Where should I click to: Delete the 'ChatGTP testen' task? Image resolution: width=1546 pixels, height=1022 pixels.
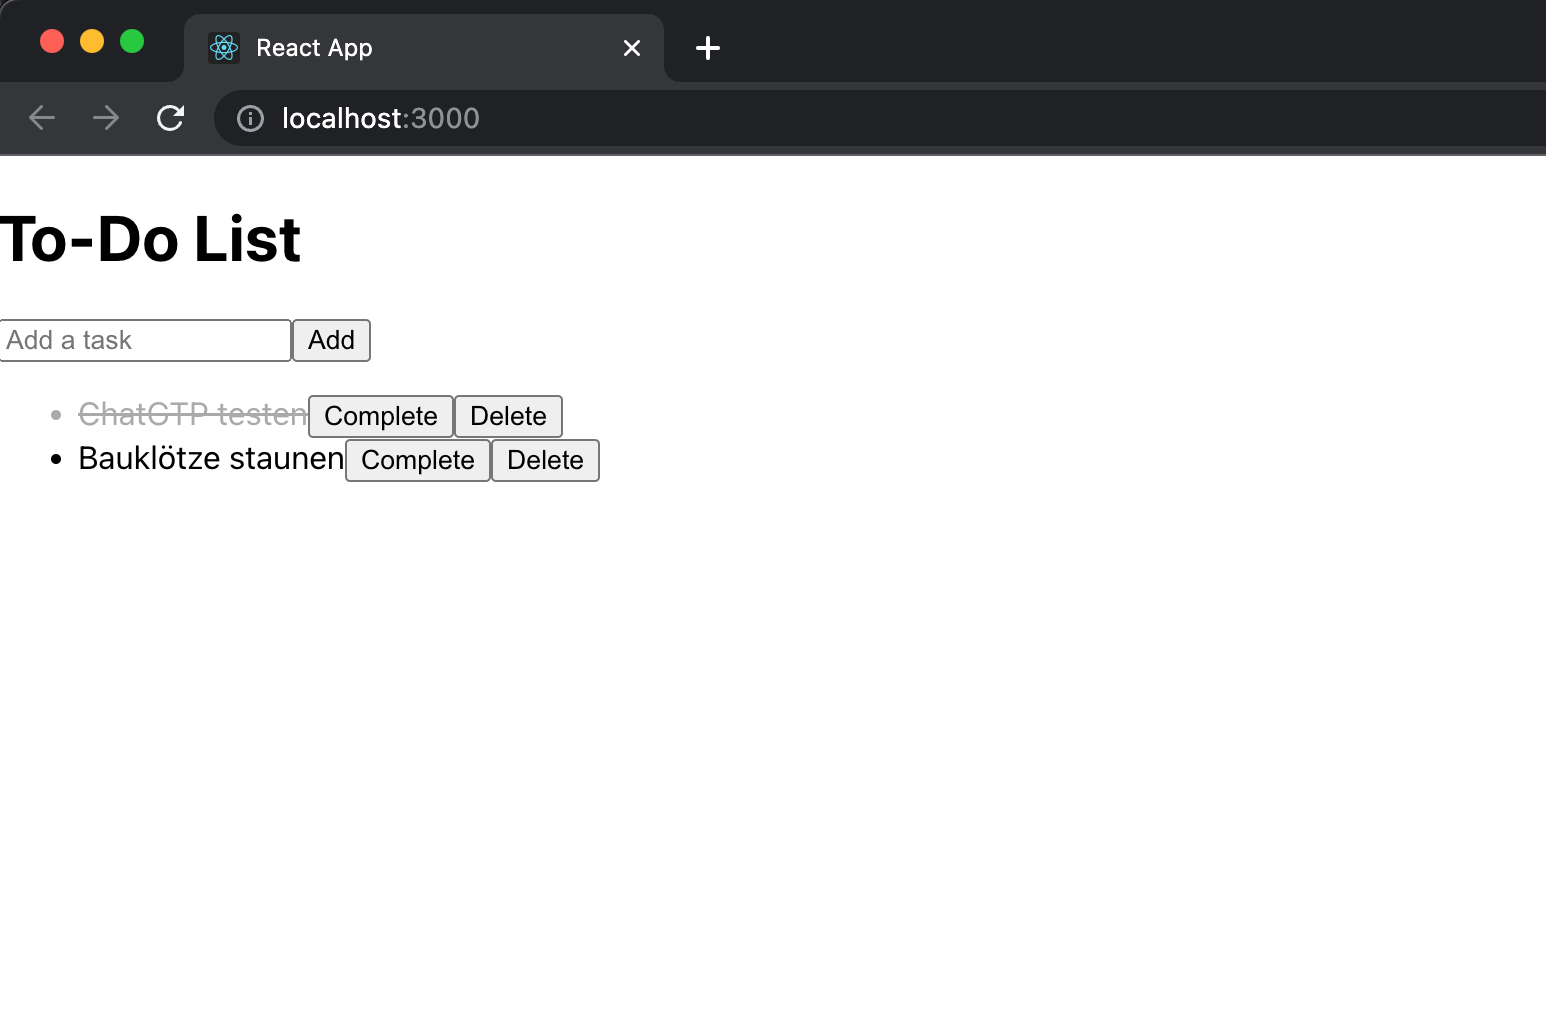pyautogui.click(x=508, y=416)
